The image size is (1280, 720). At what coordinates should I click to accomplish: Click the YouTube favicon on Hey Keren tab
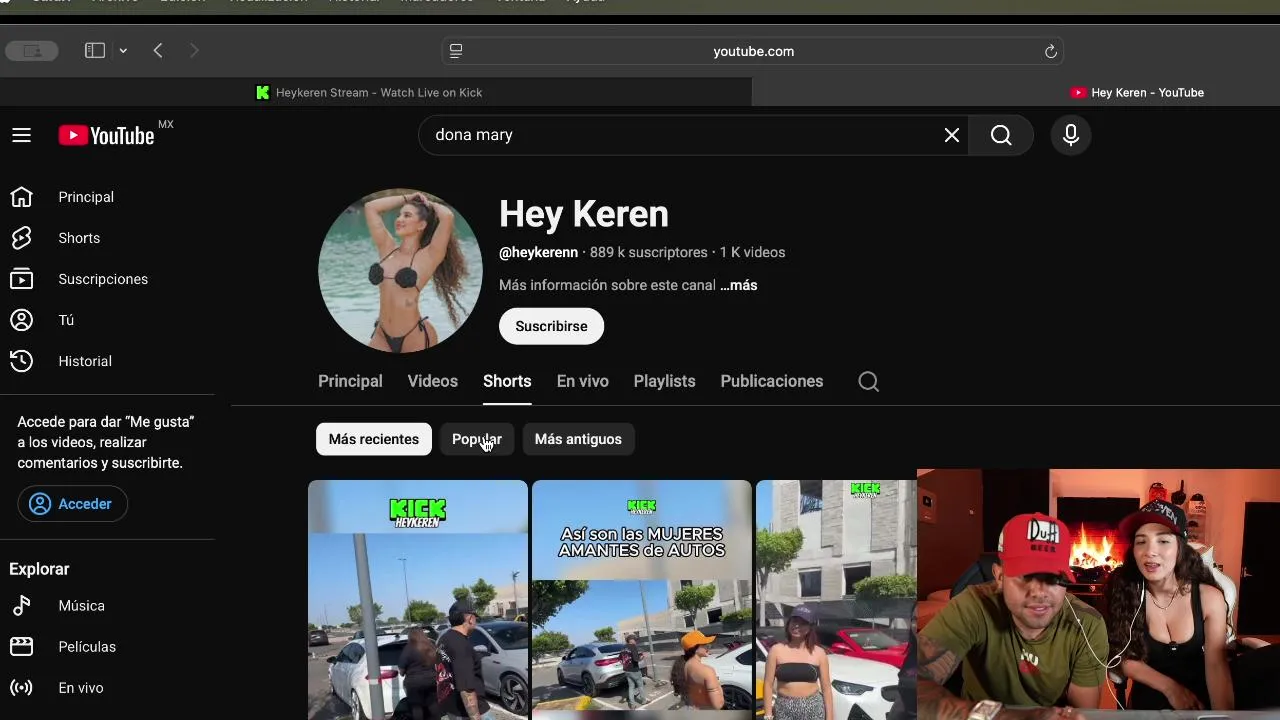(1078, 92)
